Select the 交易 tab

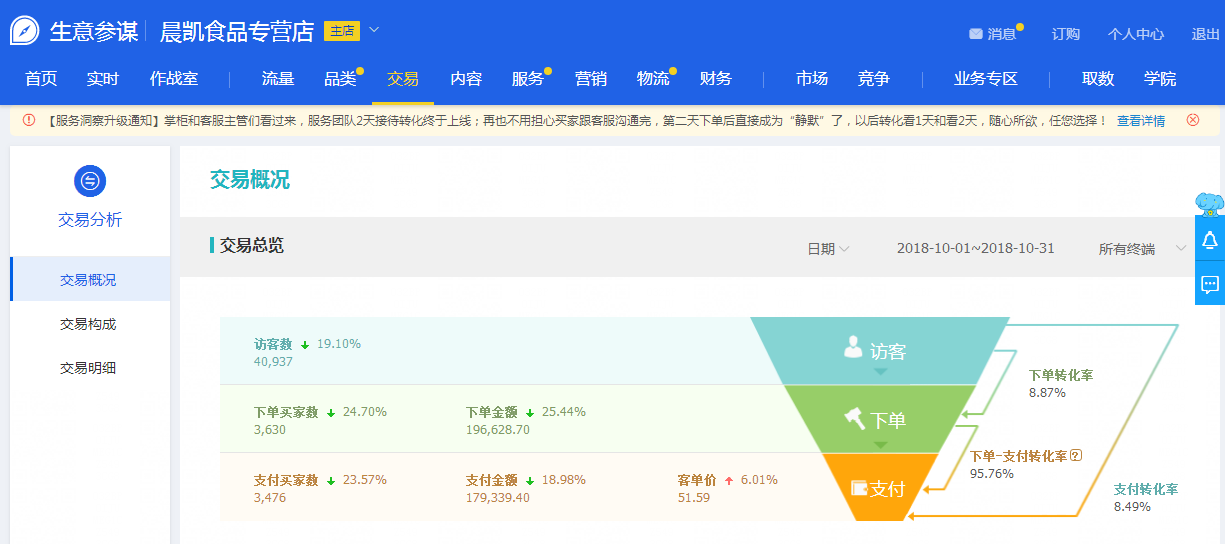[403, 78]
